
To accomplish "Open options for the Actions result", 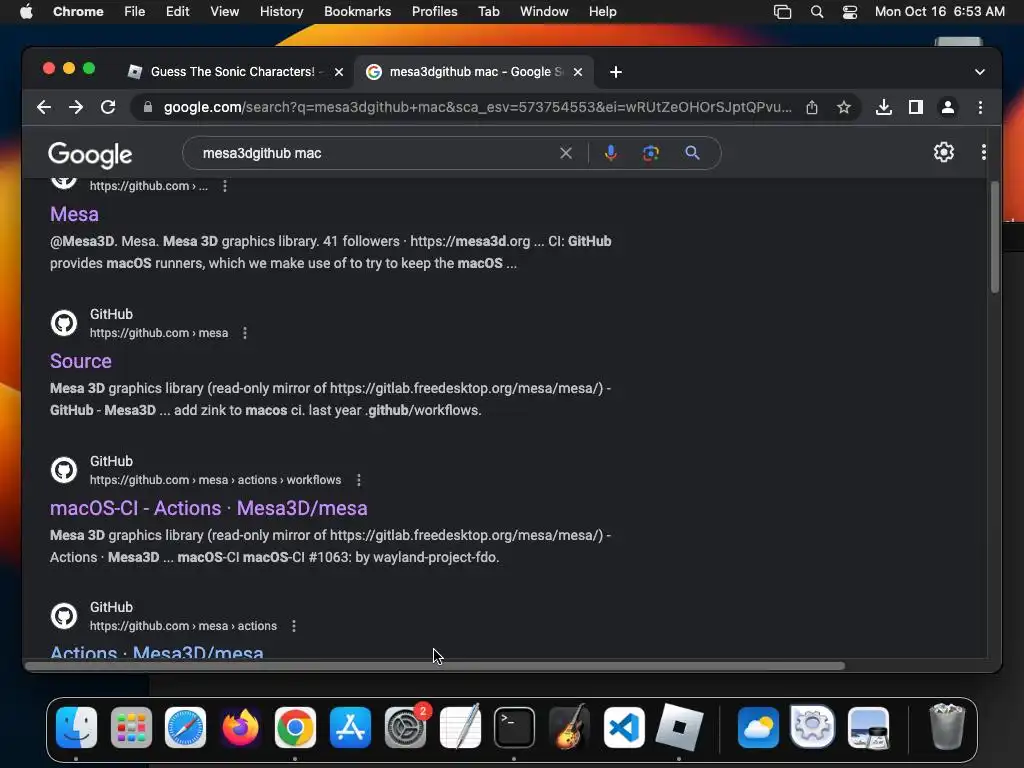I will tap(294, 626).
